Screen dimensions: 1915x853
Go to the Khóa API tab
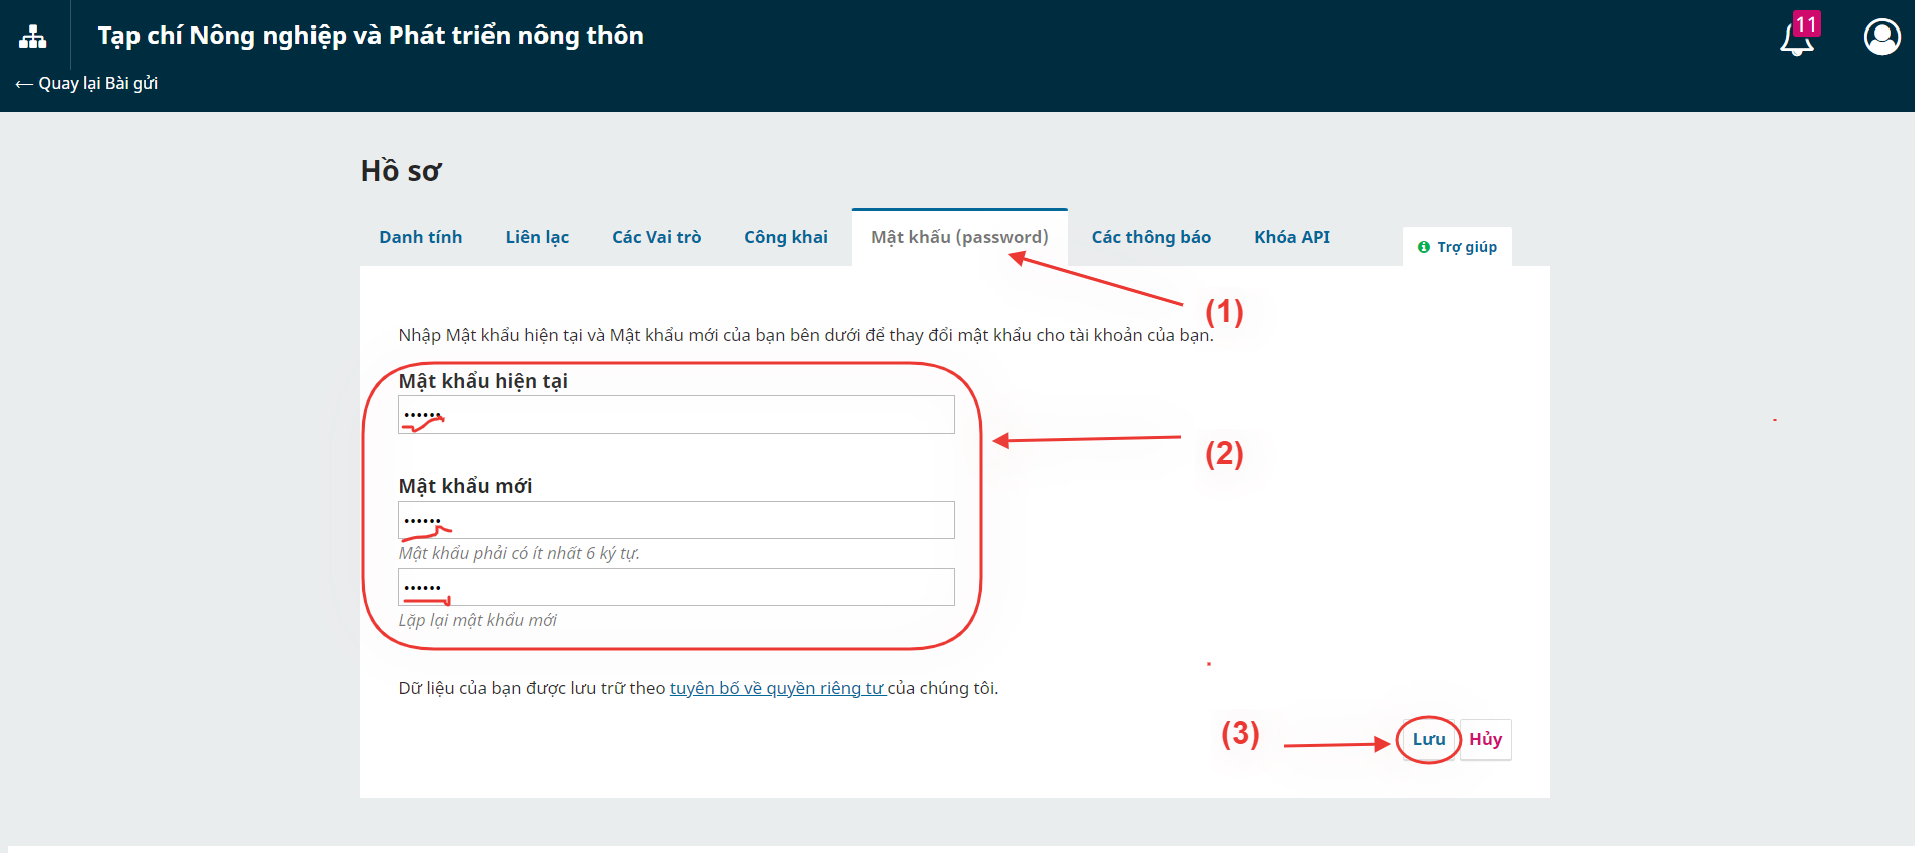click(1291, 237)
